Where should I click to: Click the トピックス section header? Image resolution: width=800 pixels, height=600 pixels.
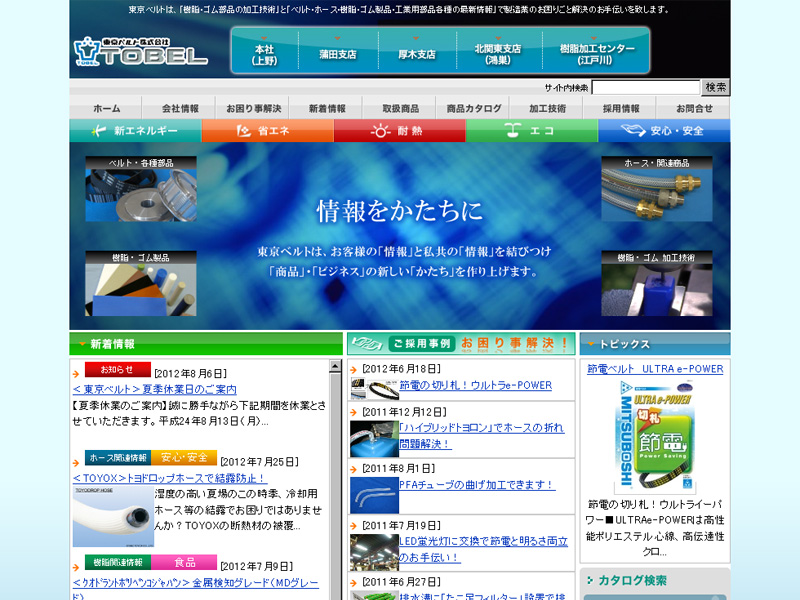[x=655, y=344]
